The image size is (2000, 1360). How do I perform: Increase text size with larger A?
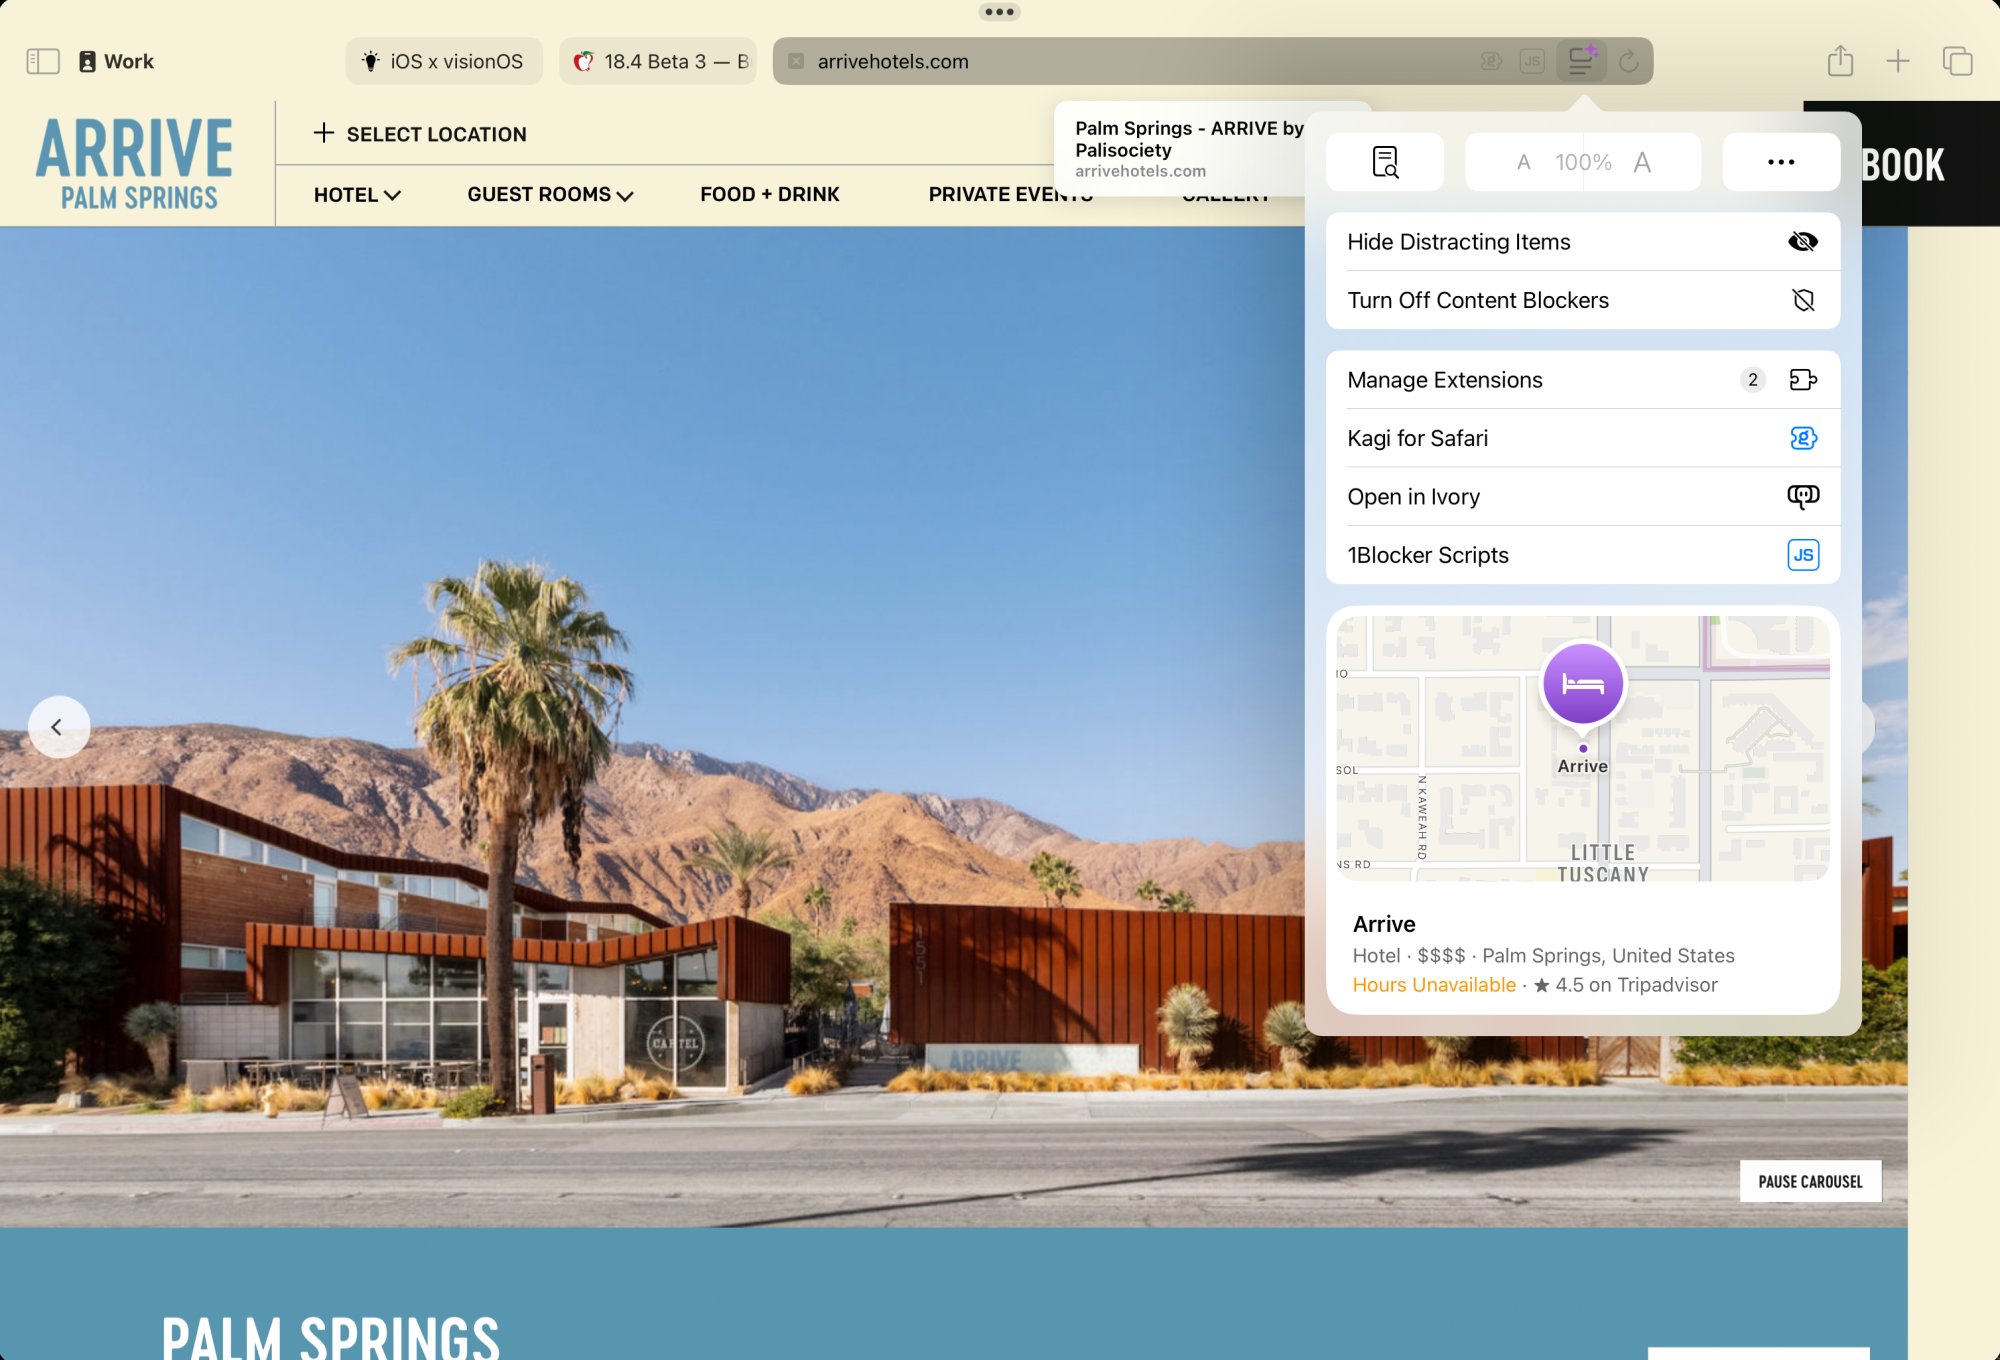click(1642, 162)
